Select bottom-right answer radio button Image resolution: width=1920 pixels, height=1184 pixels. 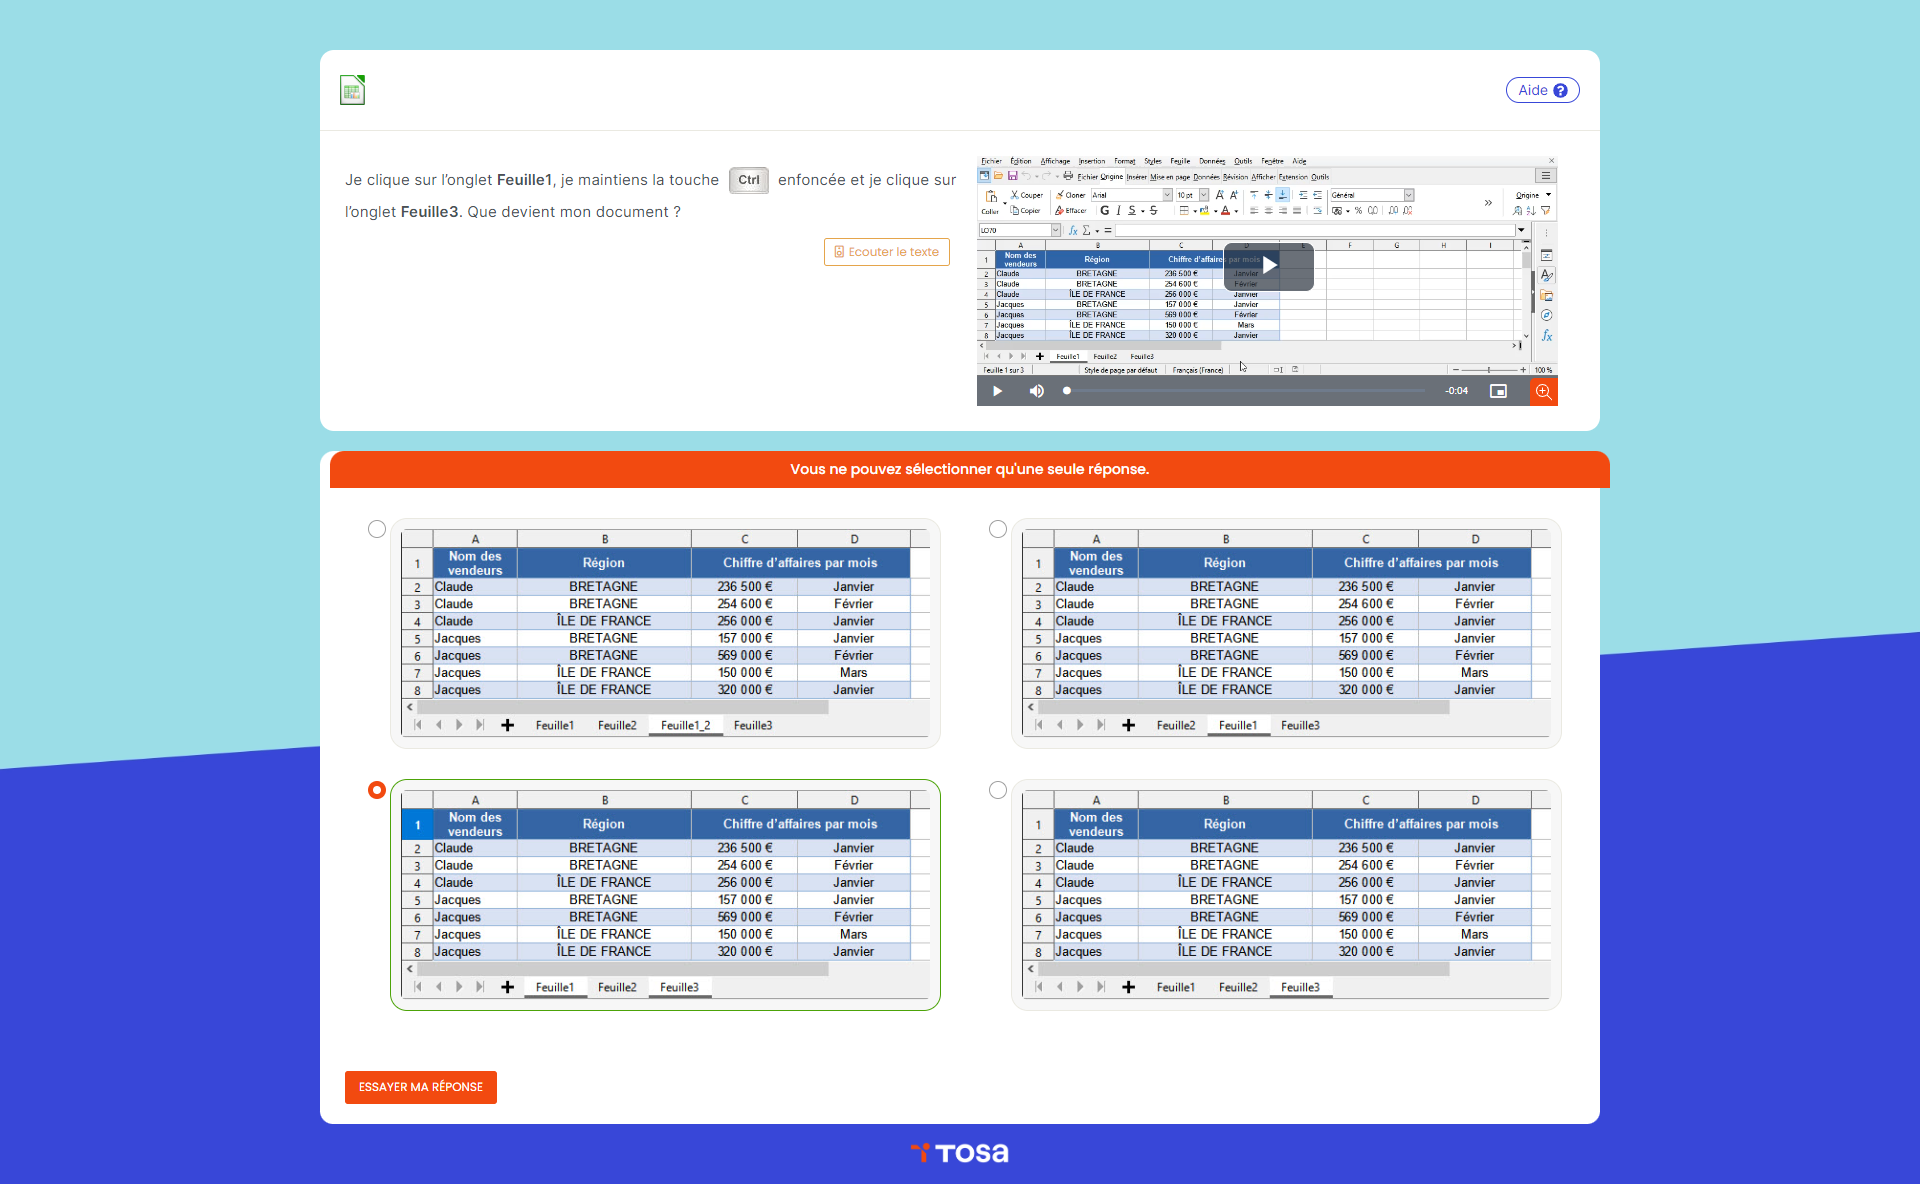pos(998,790)
